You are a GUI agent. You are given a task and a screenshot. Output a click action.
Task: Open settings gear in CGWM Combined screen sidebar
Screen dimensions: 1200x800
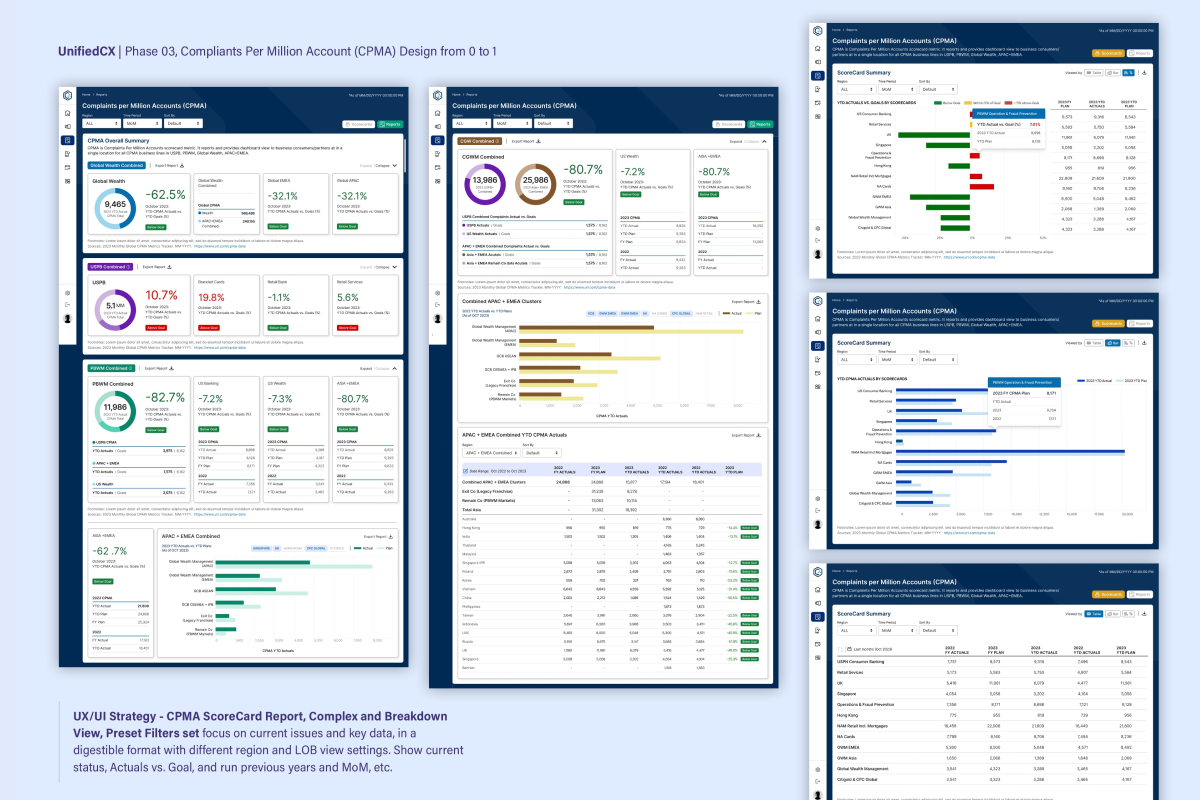(438, 293)
